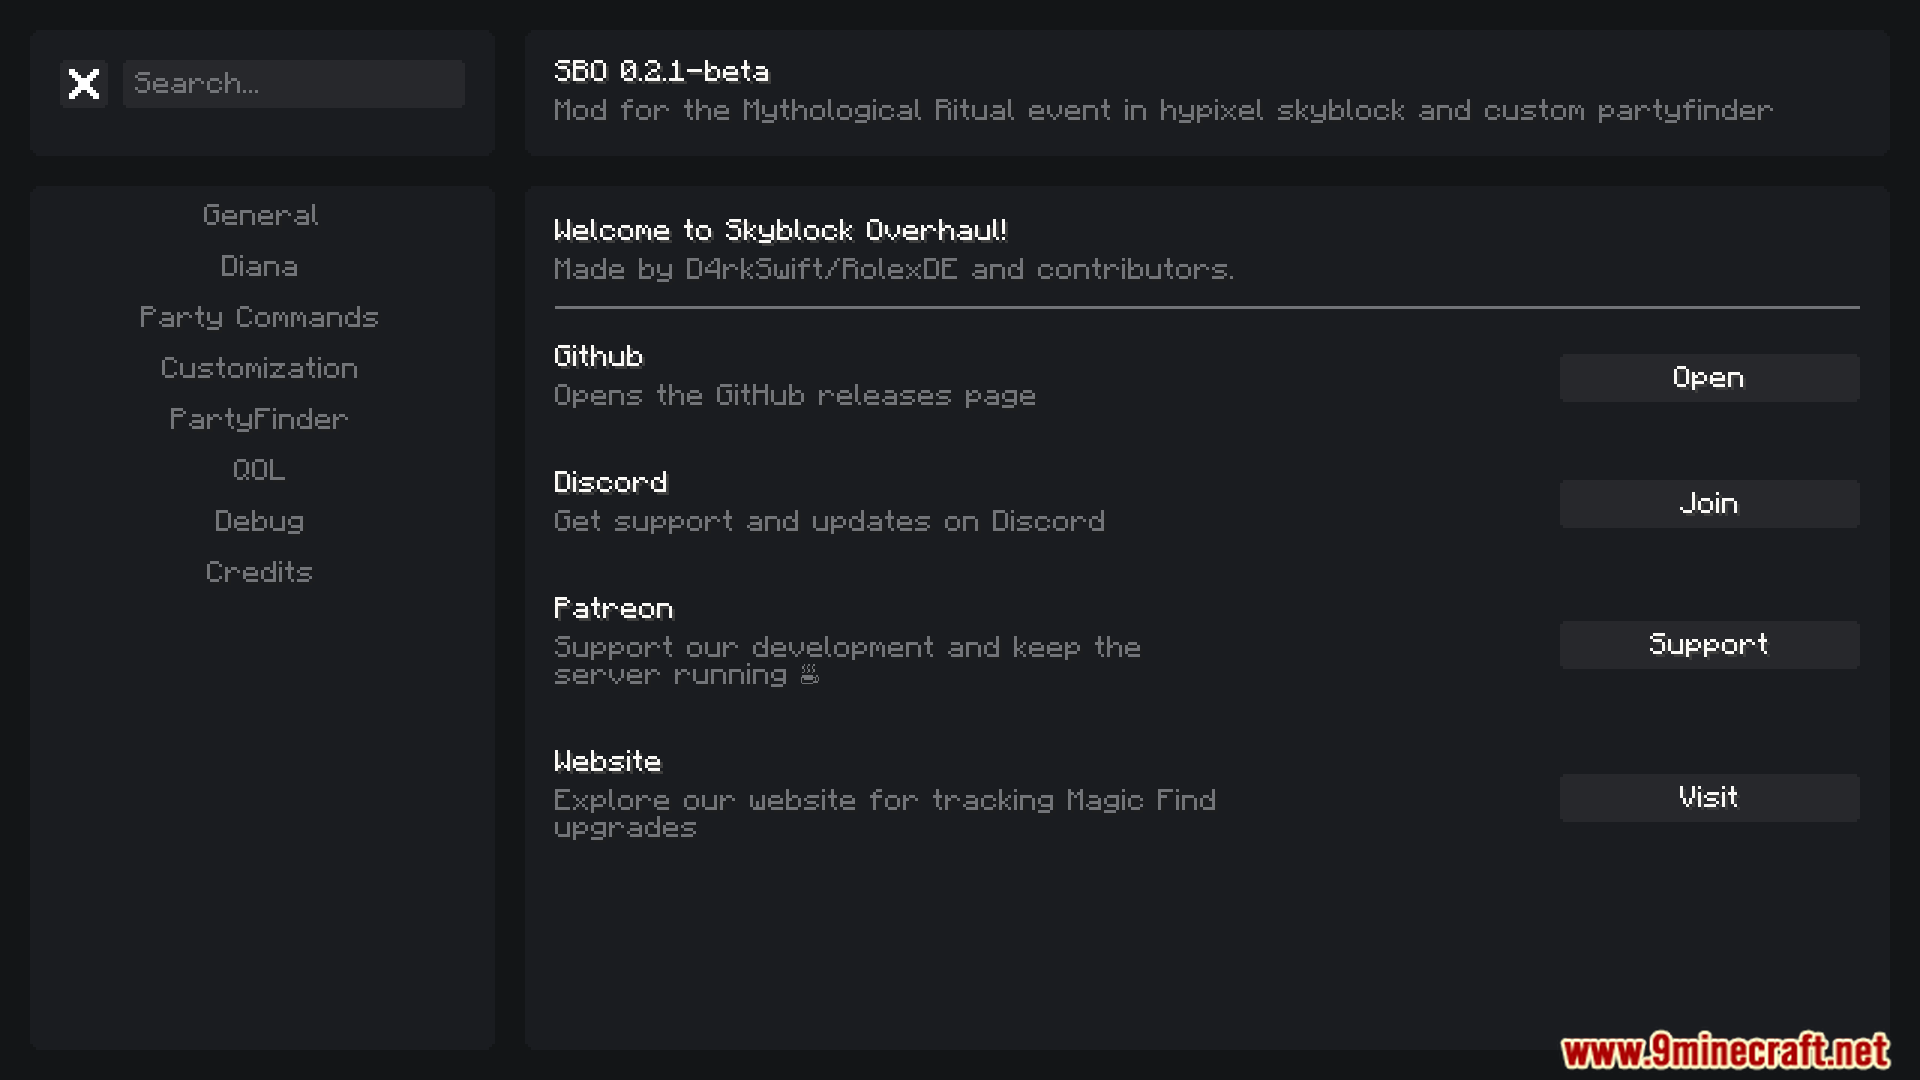The image size is (1920, 1080).
Task: Select the Diana category
Action: (259, 266)
